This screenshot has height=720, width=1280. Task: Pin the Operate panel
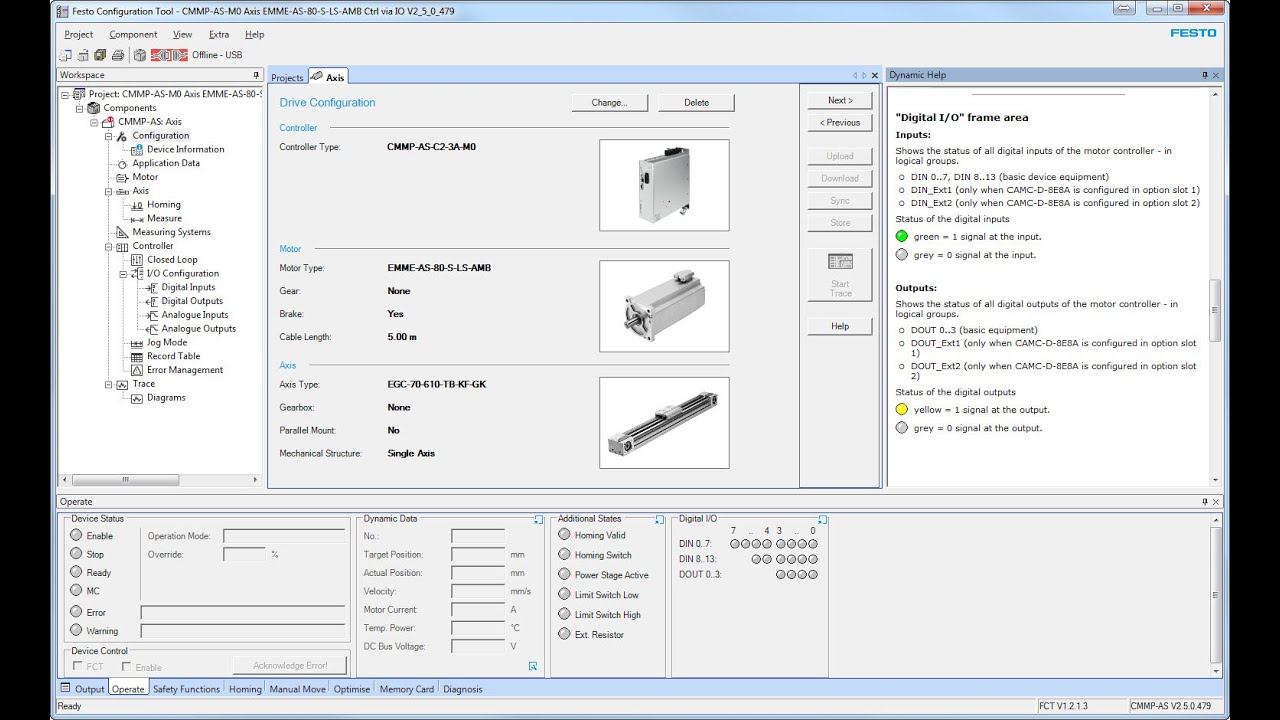(x=1205, y=502)
